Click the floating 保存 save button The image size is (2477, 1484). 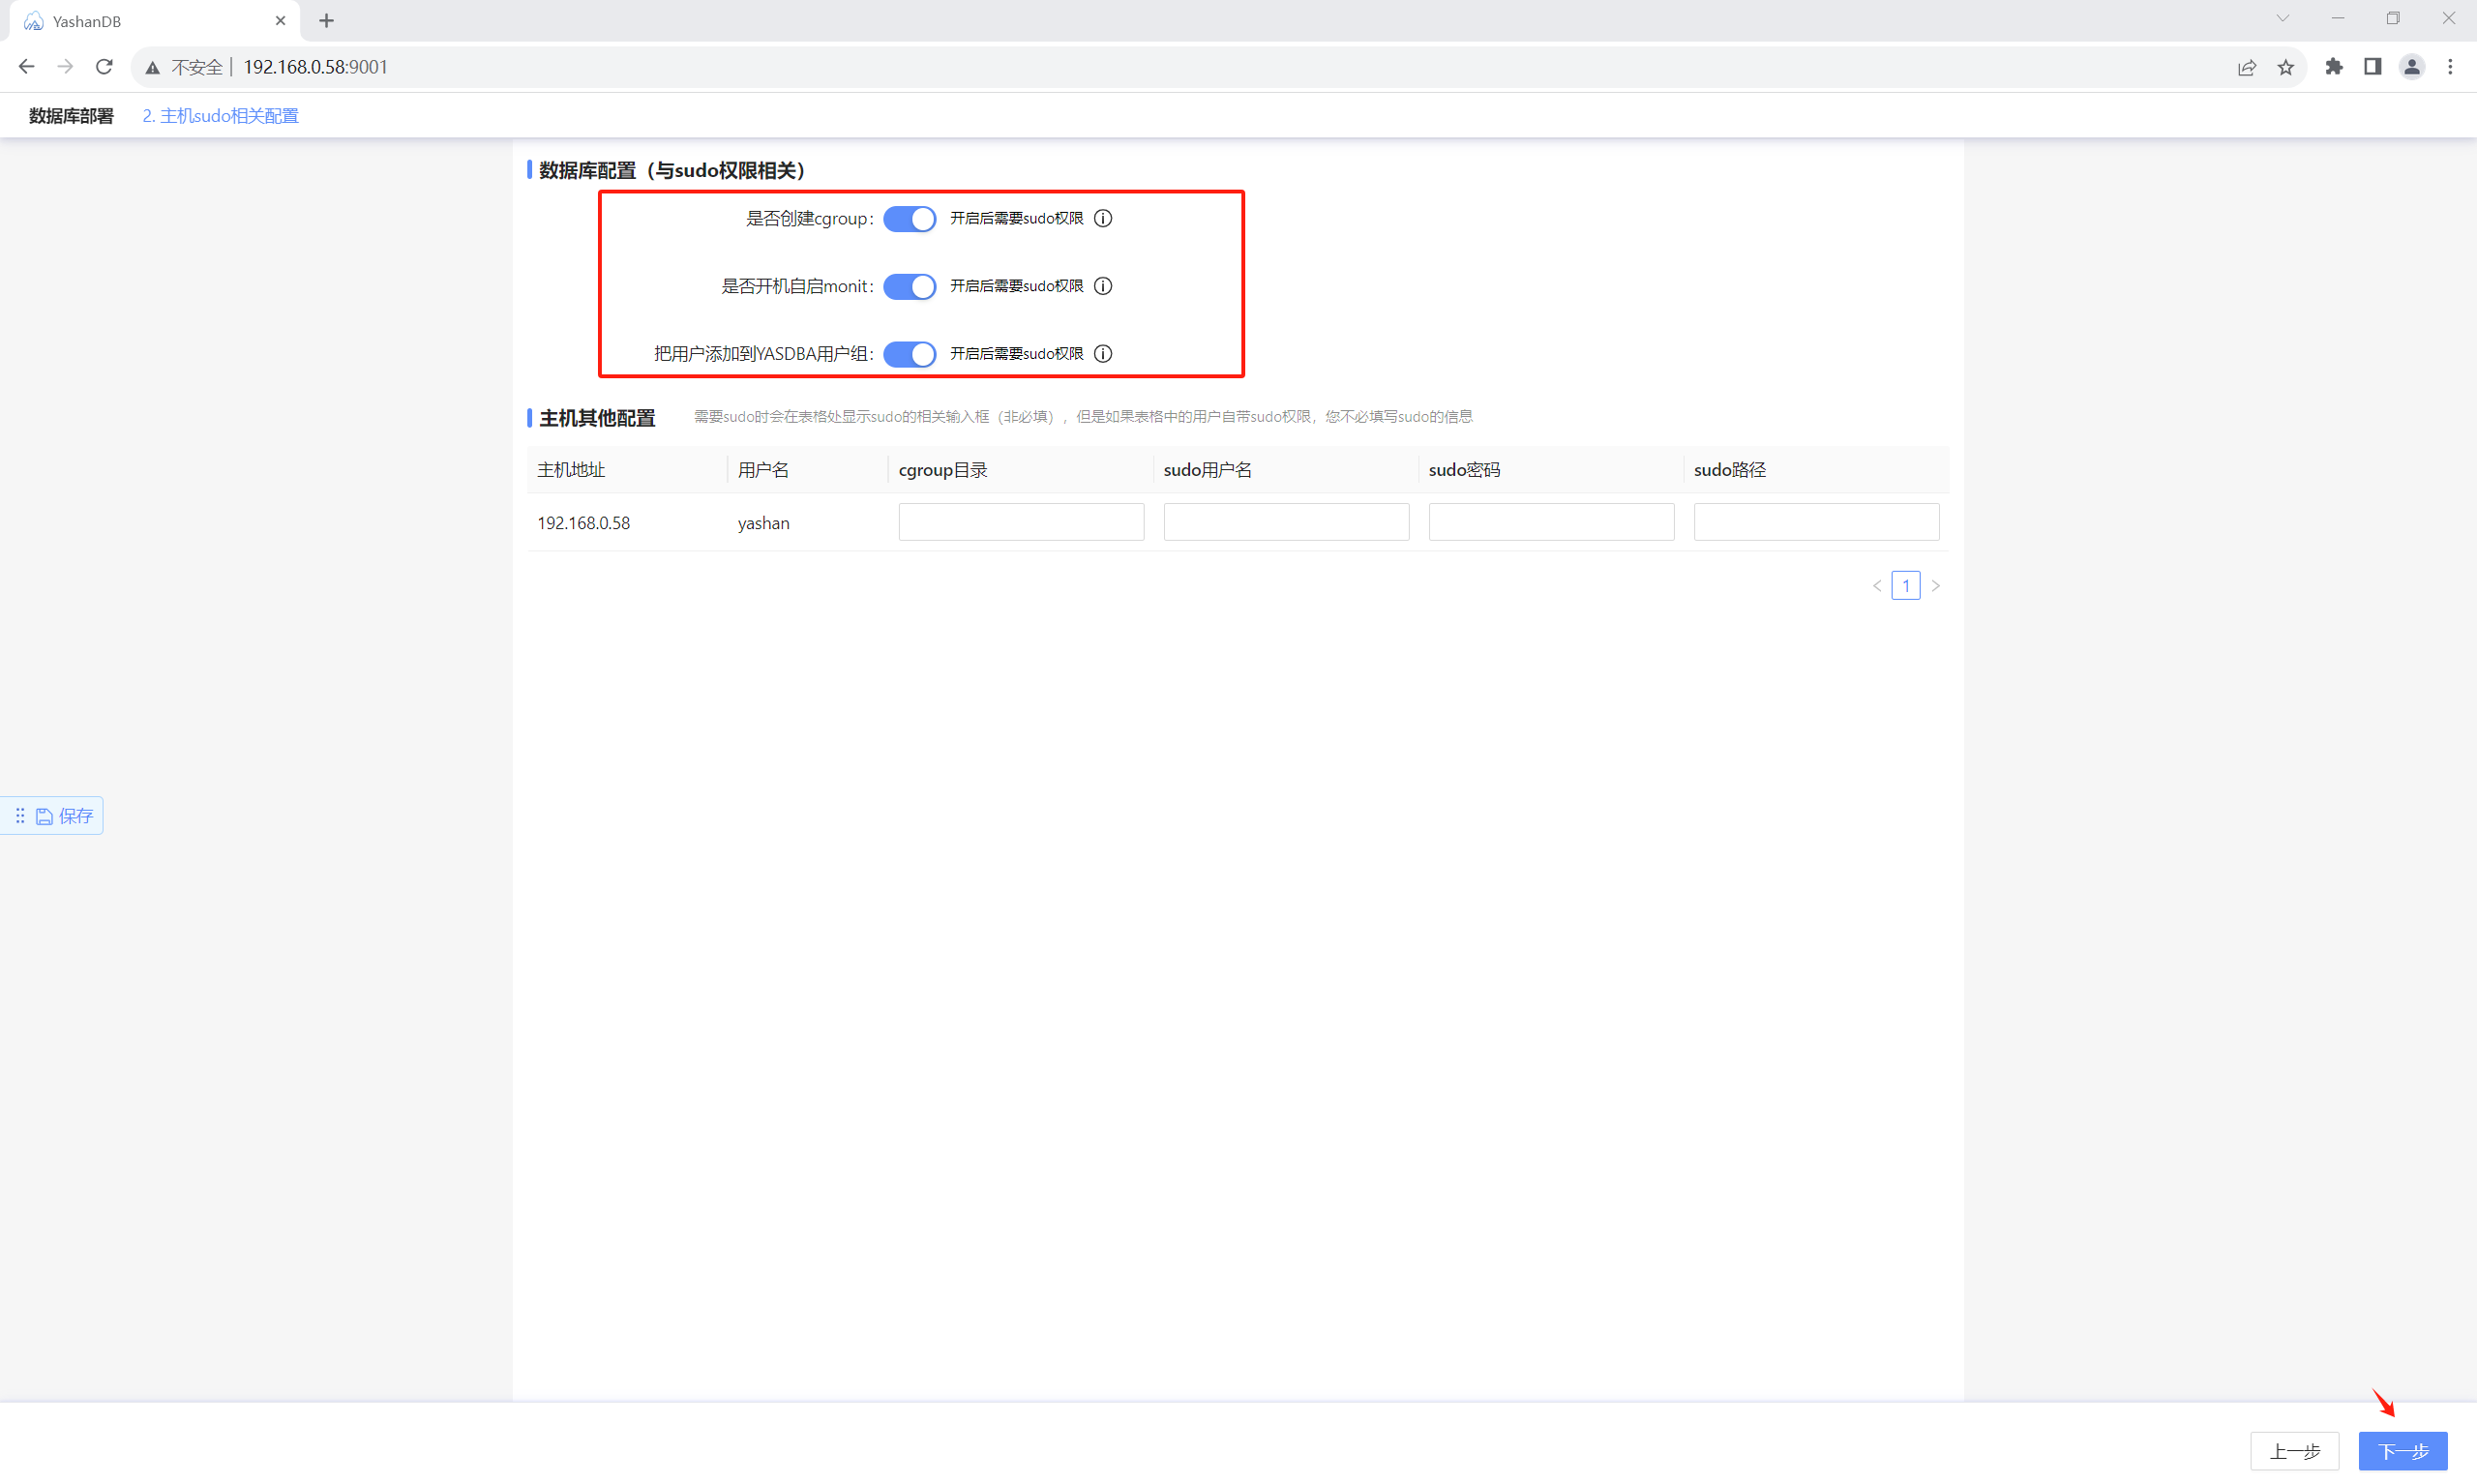click(x=65, y=816)
